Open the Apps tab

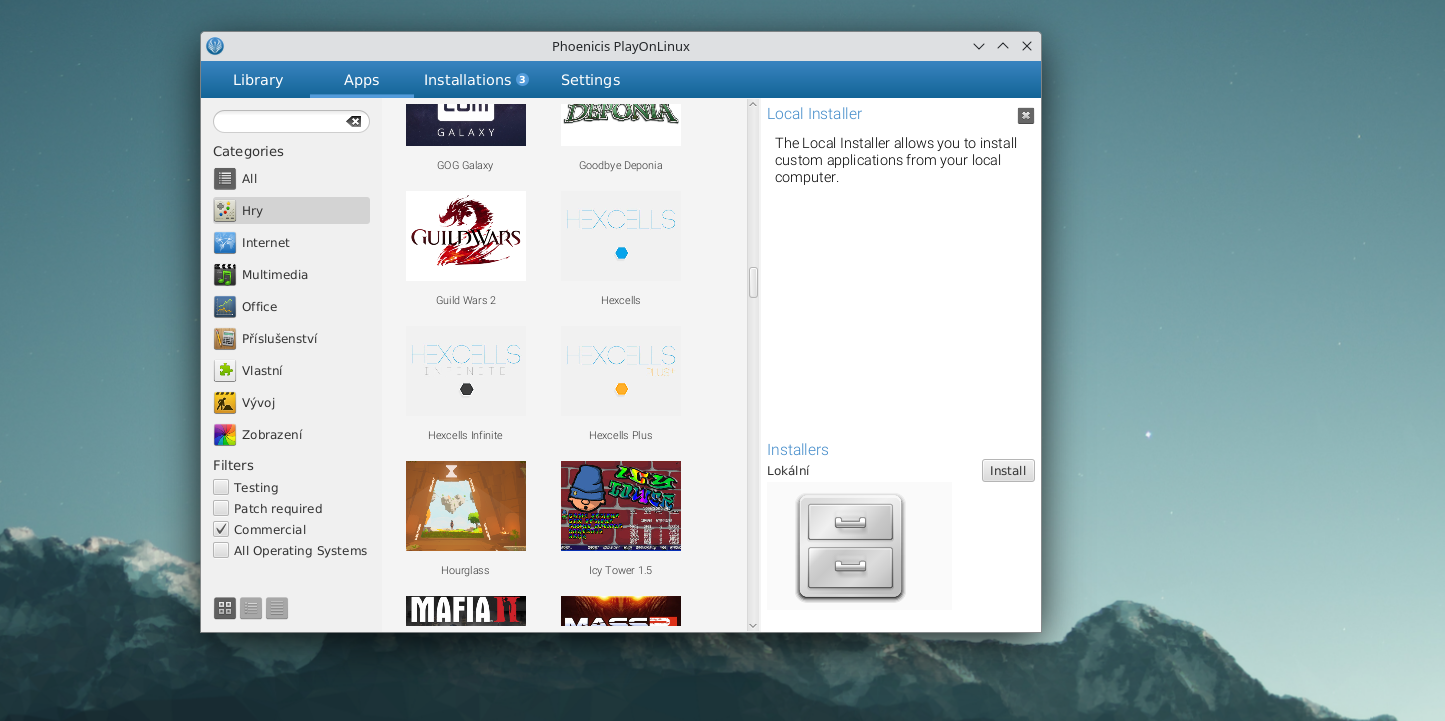[361, 80]
